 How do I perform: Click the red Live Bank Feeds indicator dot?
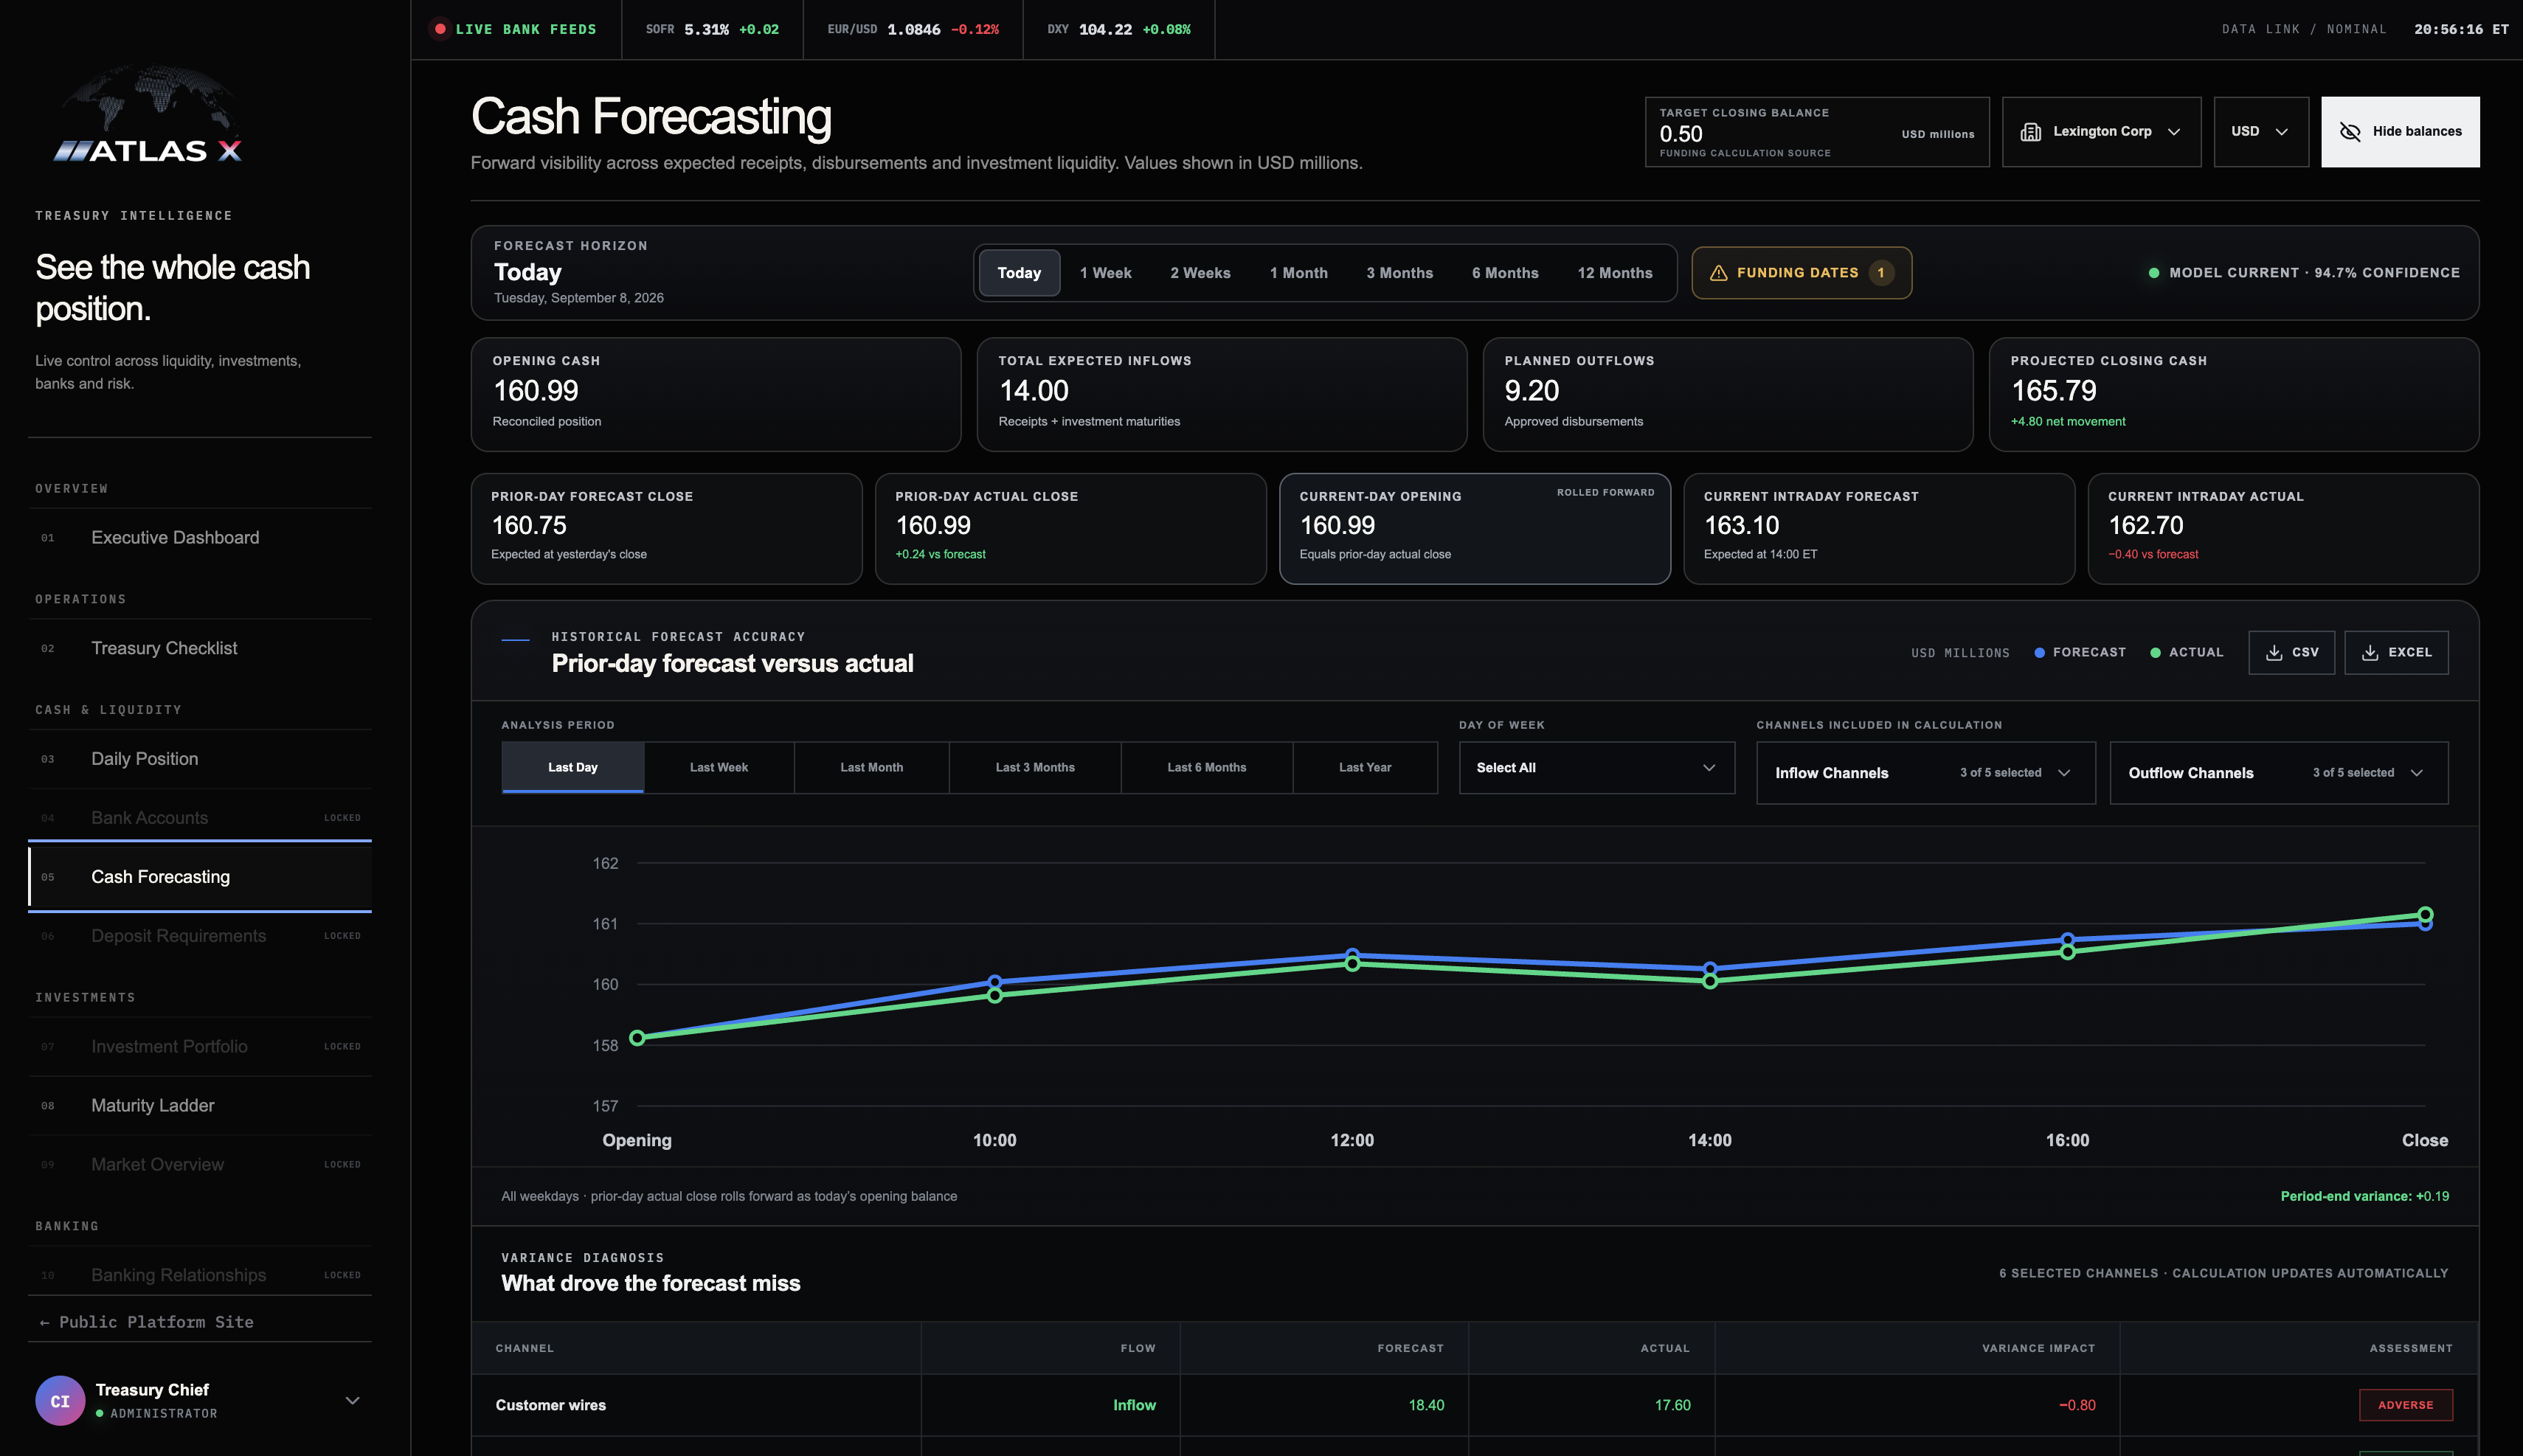[x=440, y=29]
